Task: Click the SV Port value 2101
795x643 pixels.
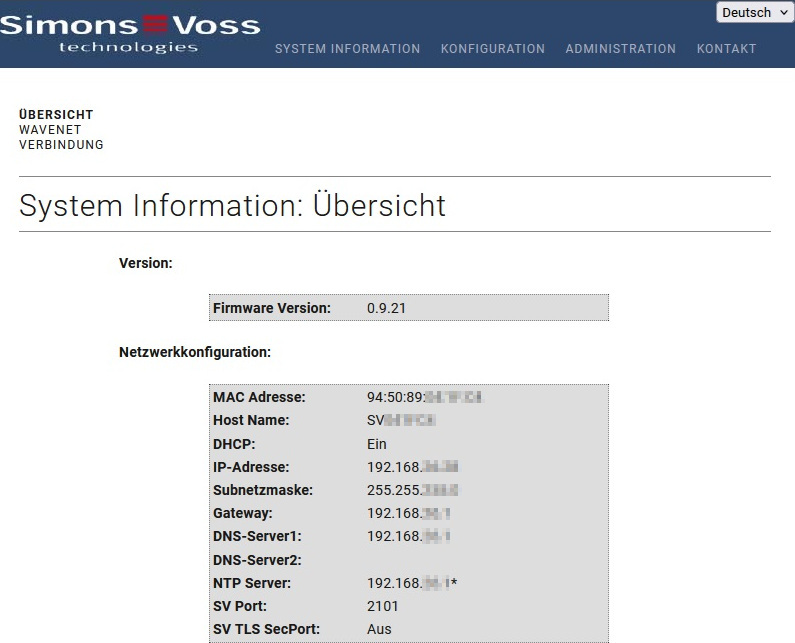Action: coord(383,606)
